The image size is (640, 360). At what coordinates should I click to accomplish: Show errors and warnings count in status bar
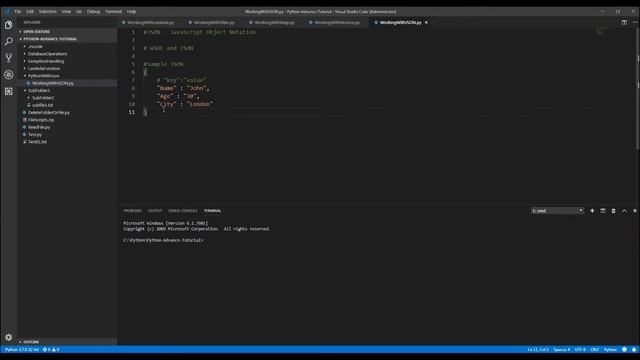[51, 349]
